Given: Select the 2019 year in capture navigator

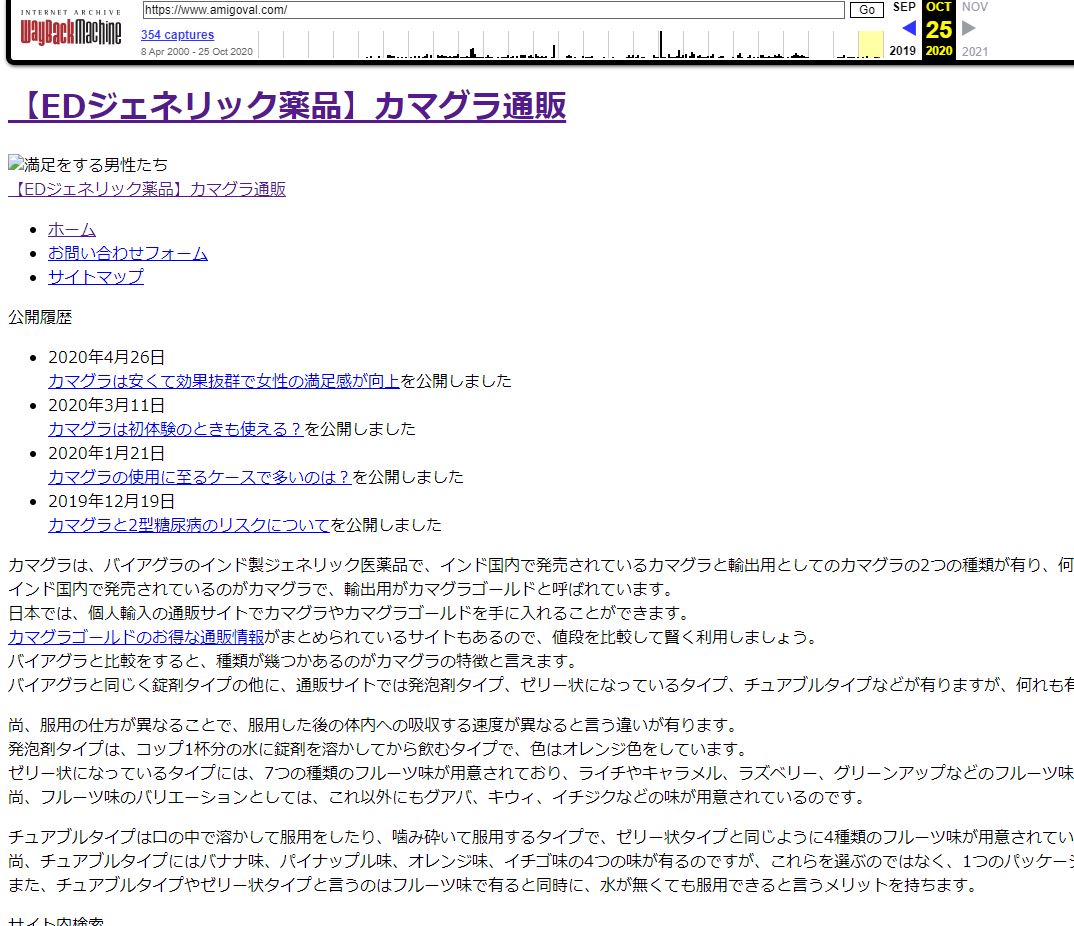Looking at the screenshot, I should click(x=902, y=51).
